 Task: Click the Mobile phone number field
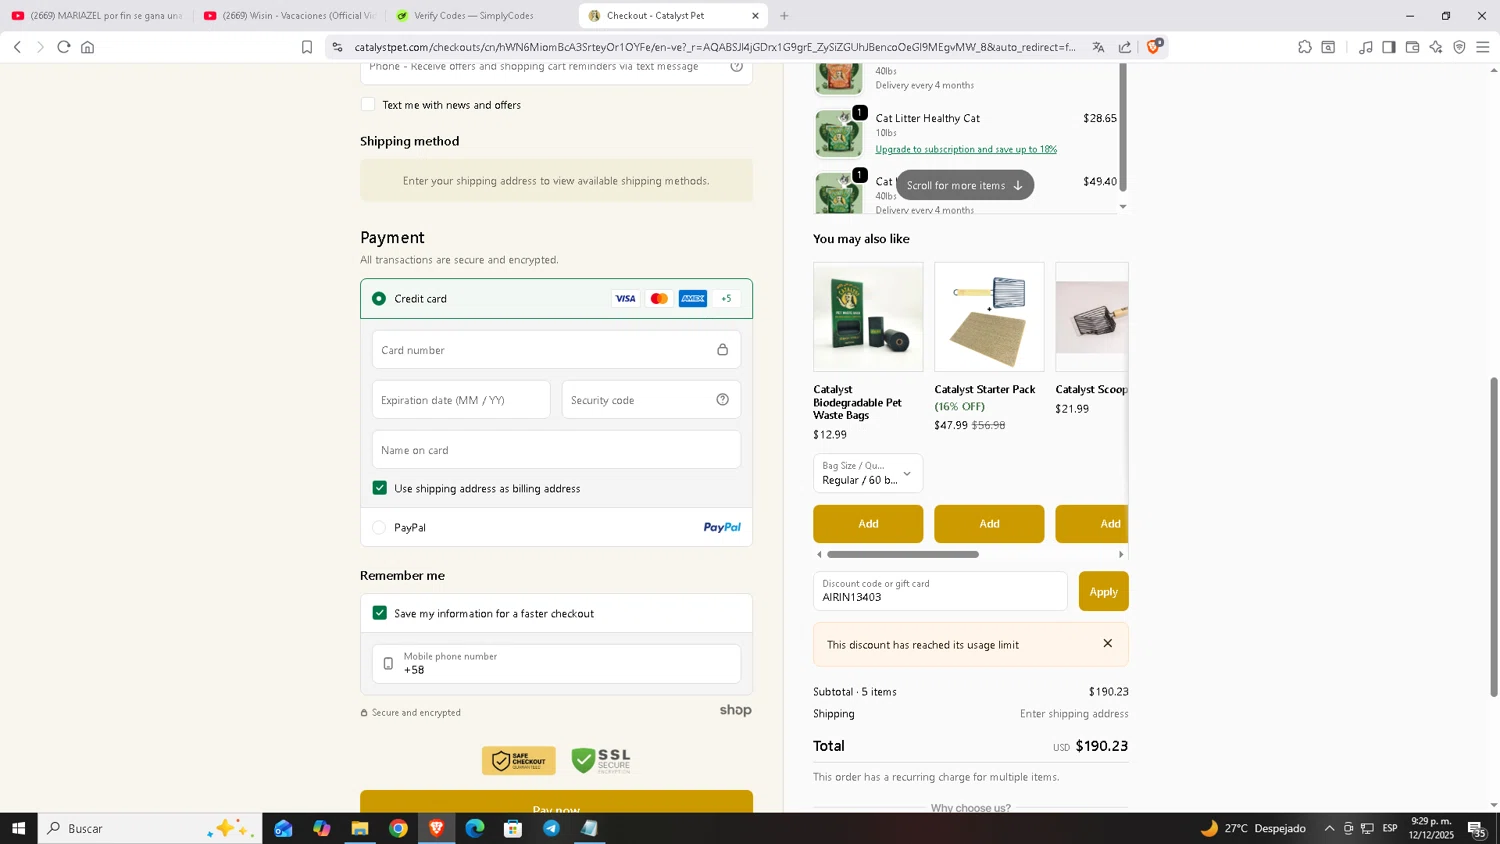click(x=556, y=664)
